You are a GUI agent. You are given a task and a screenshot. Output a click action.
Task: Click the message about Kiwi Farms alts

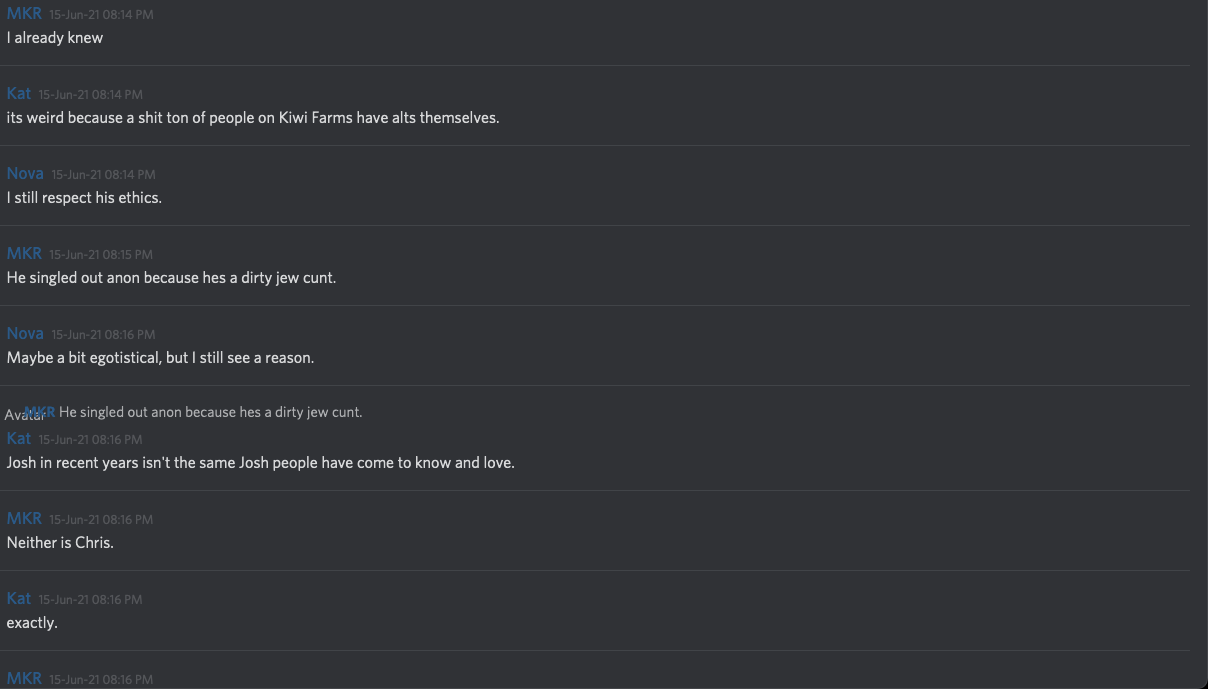point(253,118)
